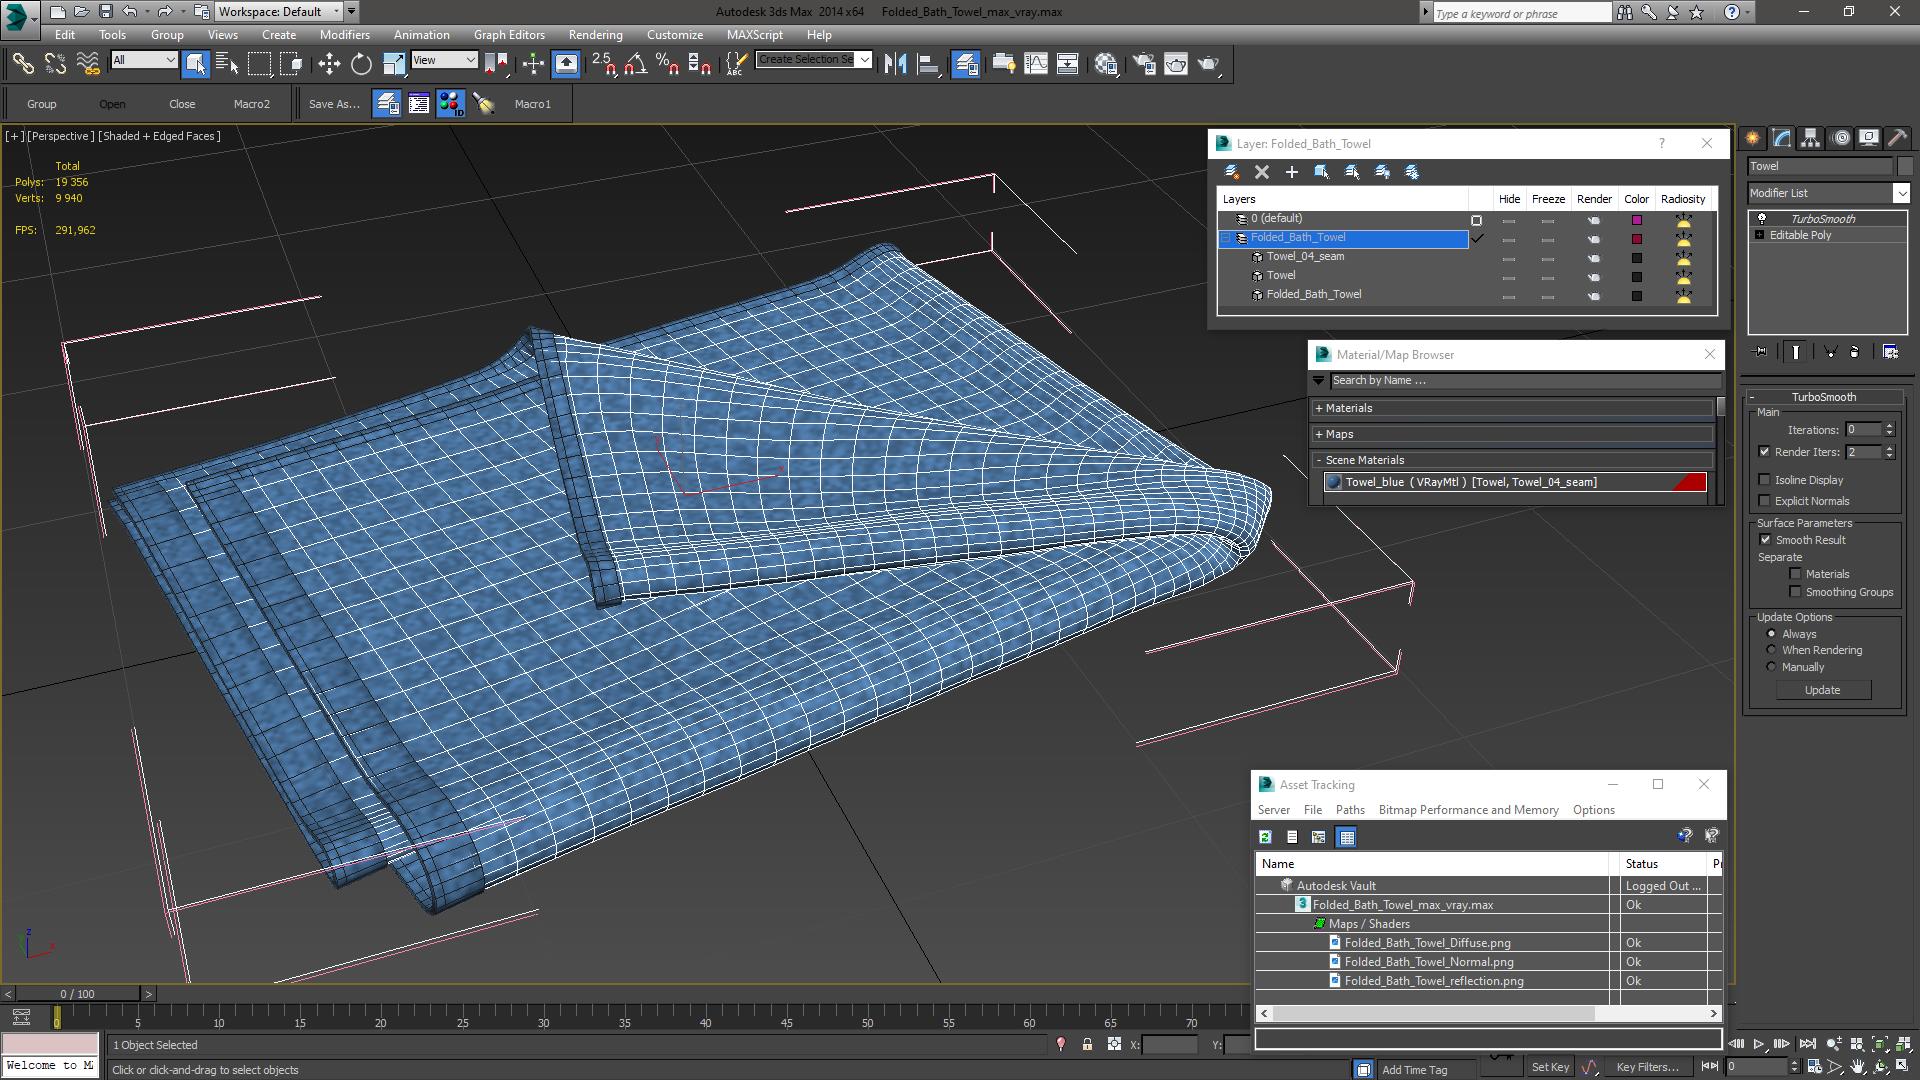Toggle the Percent Snap button
Screen dimensions: 1920x1080
click(x=667, y=64)
